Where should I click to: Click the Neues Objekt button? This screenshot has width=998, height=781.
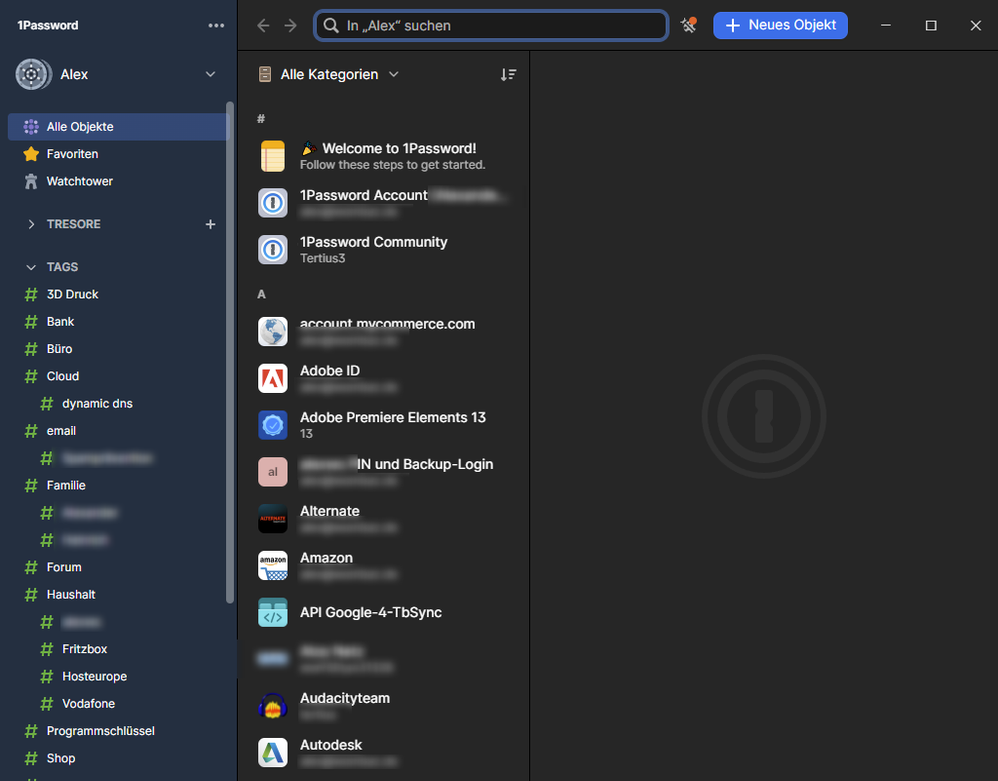(x=780, y=25)
